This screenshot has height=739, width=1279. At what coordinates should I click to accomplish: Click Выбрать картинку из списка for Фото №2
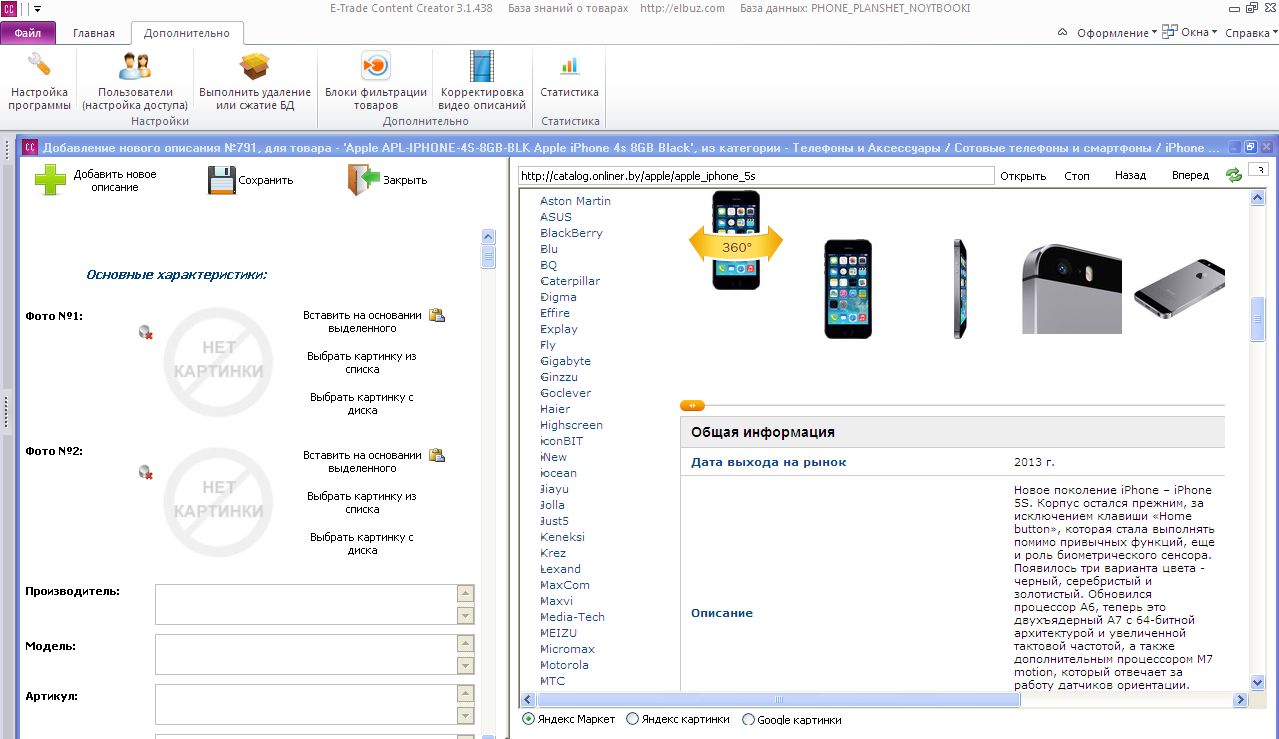362,502
